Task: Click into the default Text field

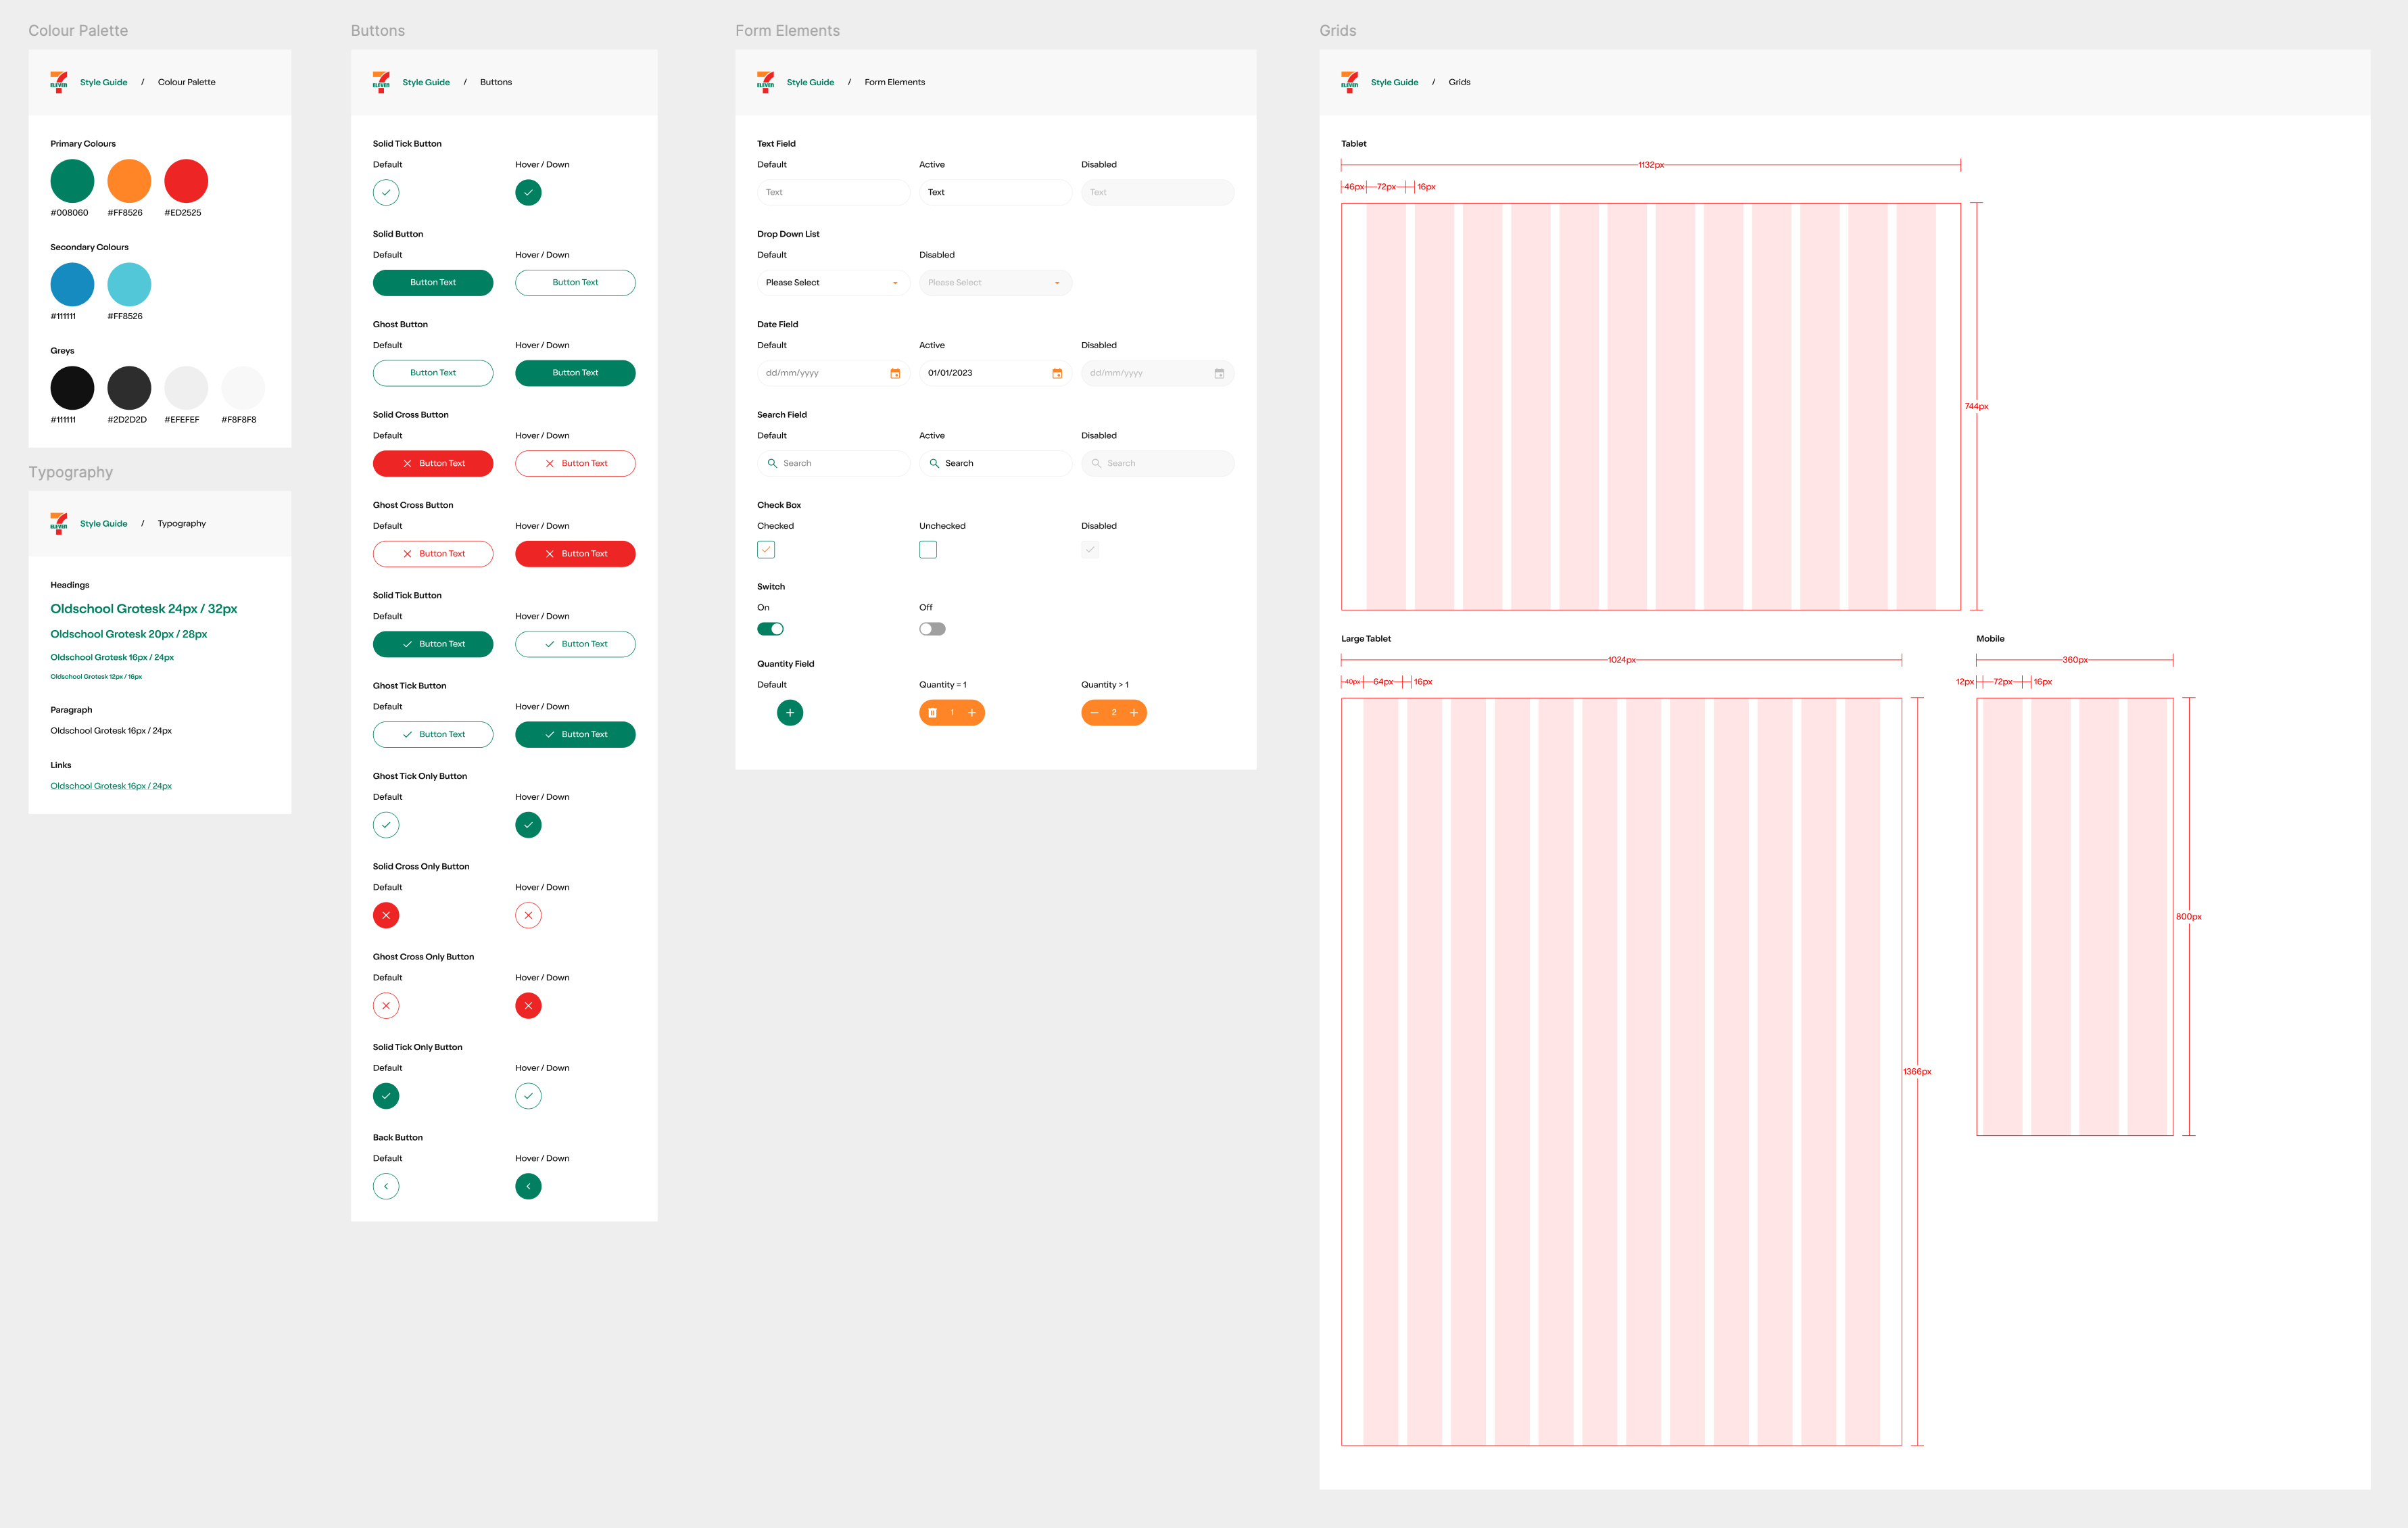Action: pyautogui.click(x=832, y=192)
